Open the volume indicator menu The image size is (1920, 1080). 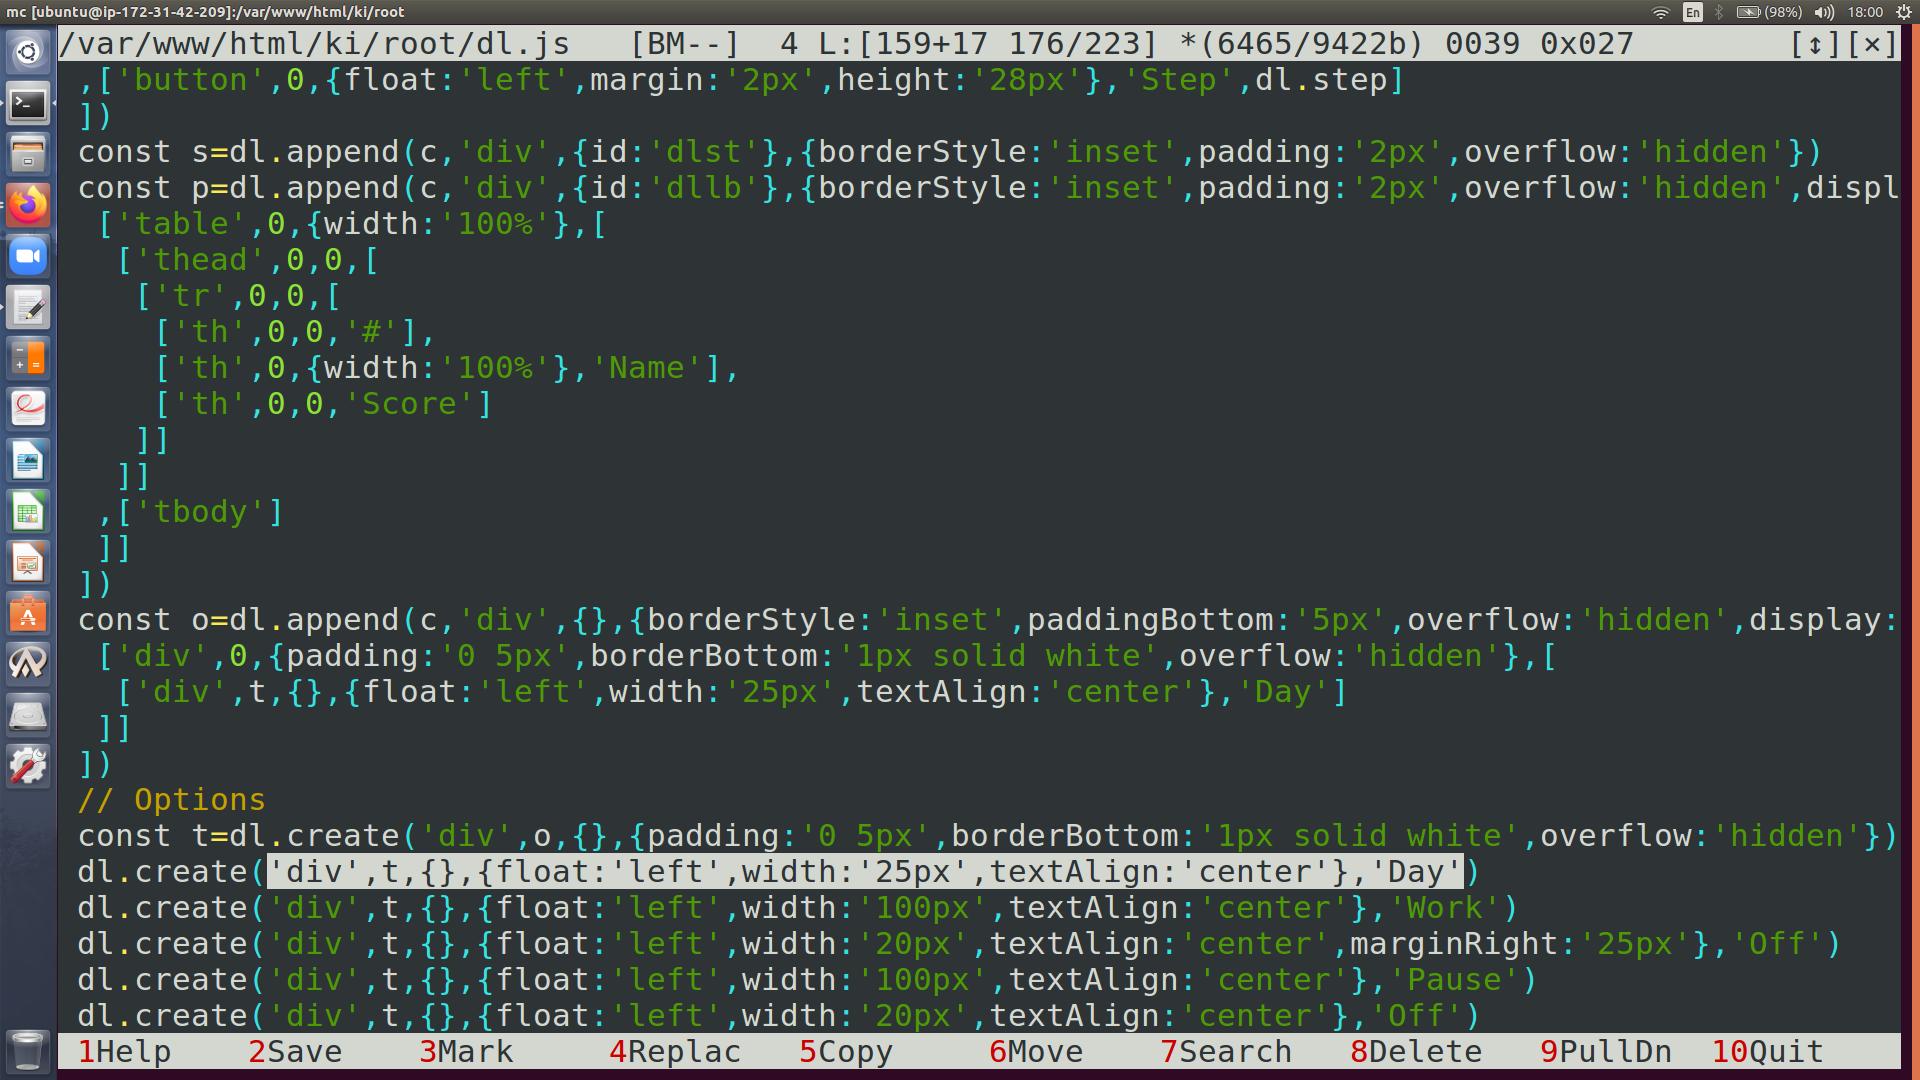click(1824, 12)
